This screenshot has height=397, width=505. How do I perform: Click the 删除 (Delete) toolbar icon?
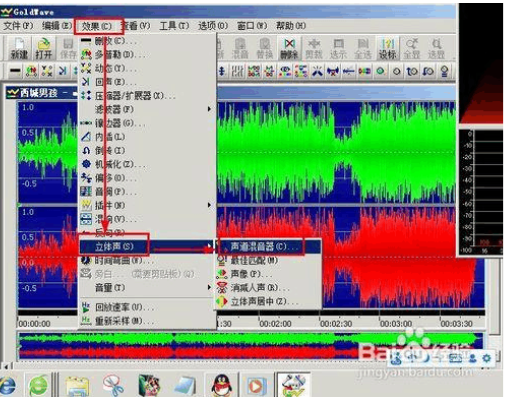click(289, 49)
